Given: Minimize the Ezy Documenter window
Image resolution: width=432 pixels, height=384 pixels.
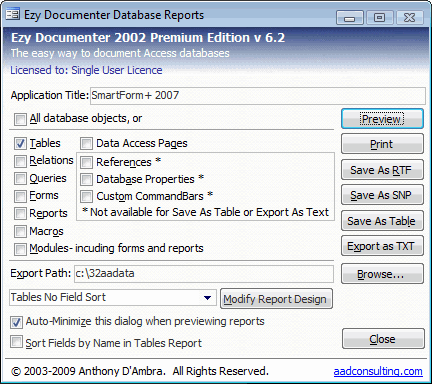Looking at the screenshot, I should click(x=350, y=17).
